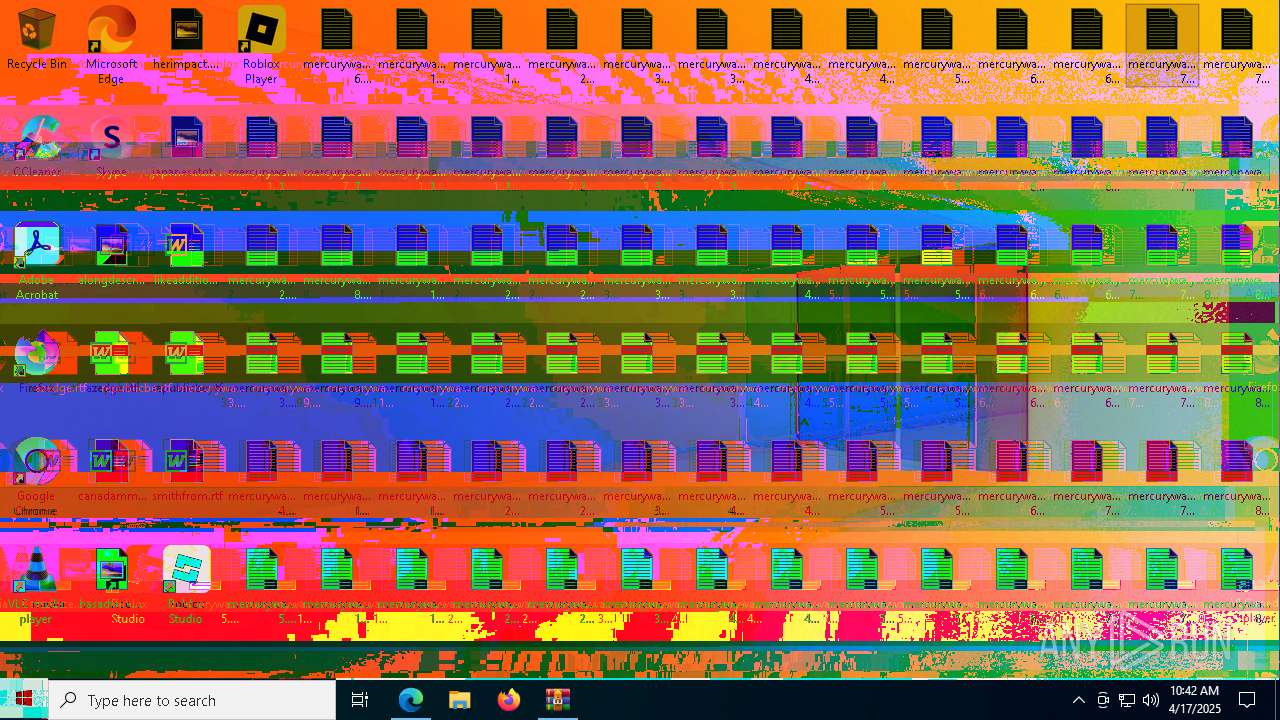The height and width of the screenshot is (720, 1280).
Task: Show hidden system tray icons
Action: [1078, 700]
